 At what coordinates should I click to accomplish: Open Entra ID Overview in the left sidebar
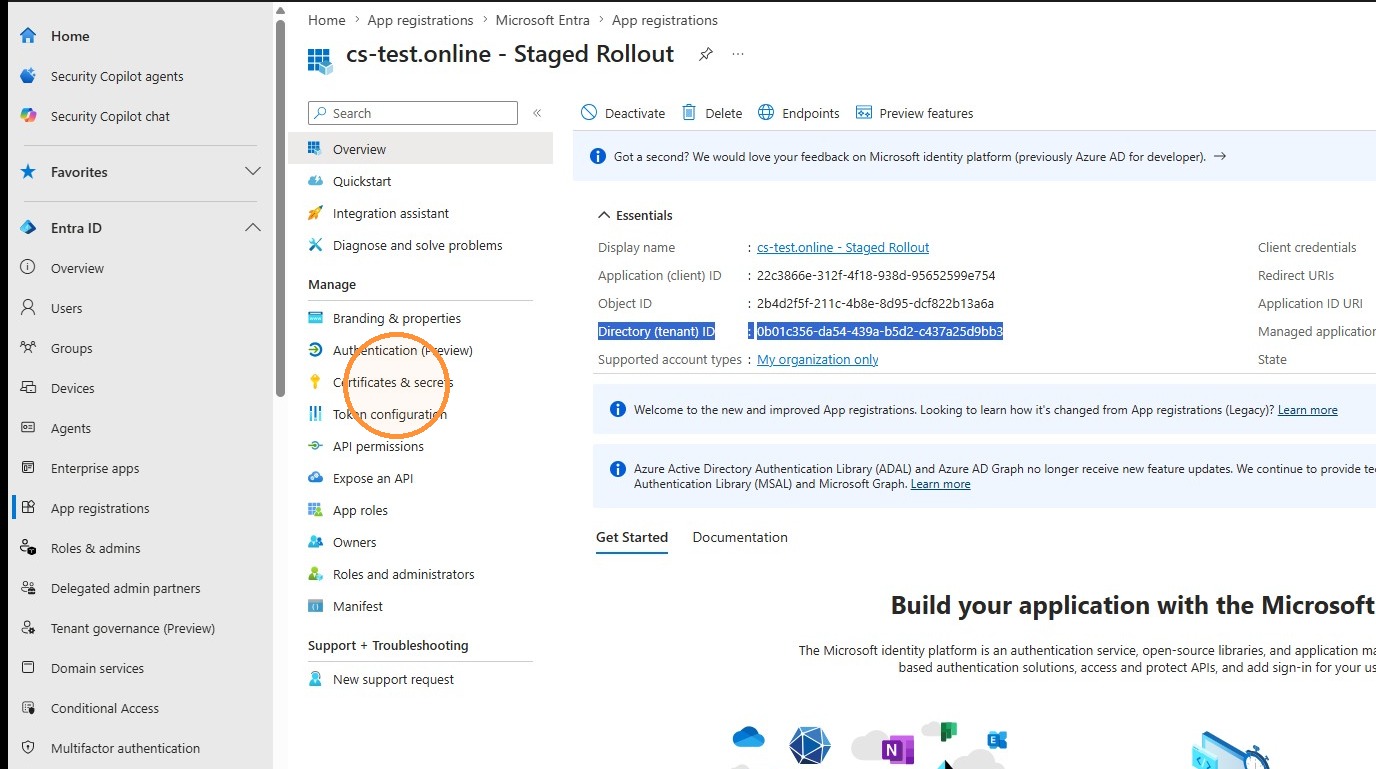(x=77, y=268)
